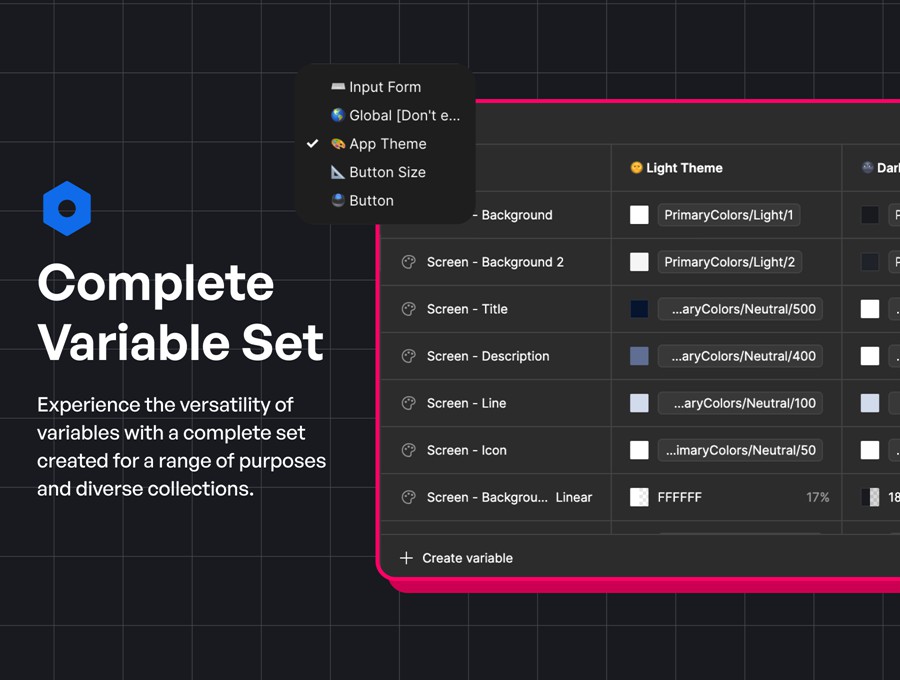900x680 pixels.
Task: Click the Light Theme sun emoji icon
Action: 636,168
